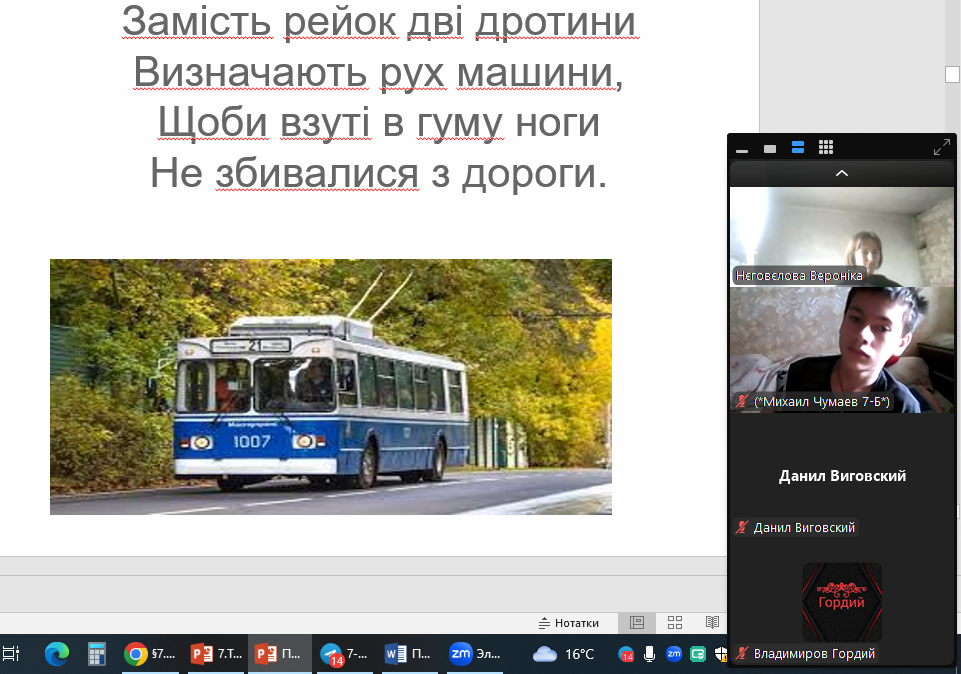Switch PowerPoint to Slide Sorter view
Viewport: 961px width, 674px height.
(x=675, y=623)
